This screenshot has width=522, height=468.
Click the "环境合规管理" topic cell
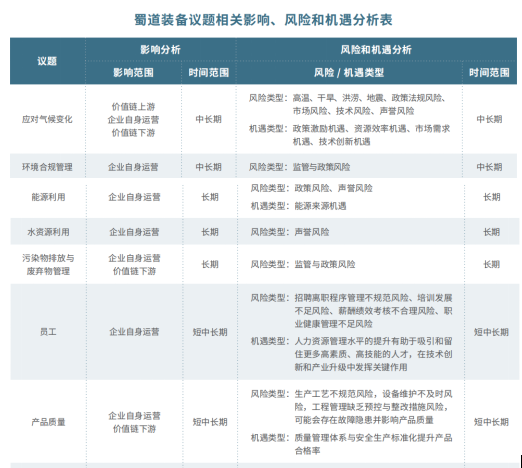[47, 167]
